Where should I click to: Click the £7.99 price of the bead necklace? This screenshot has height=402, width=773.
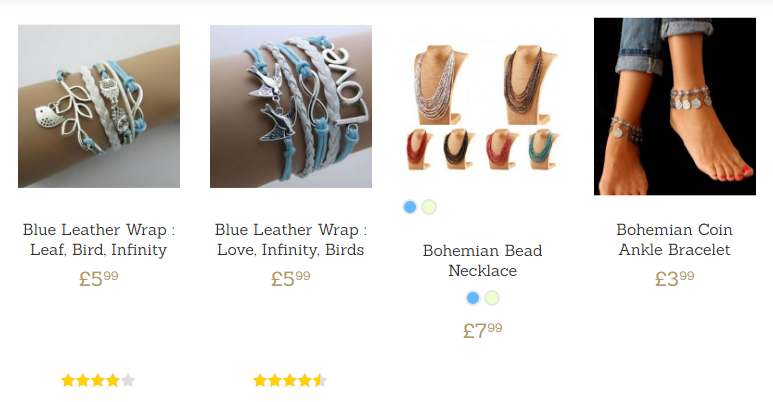(483, 330)
